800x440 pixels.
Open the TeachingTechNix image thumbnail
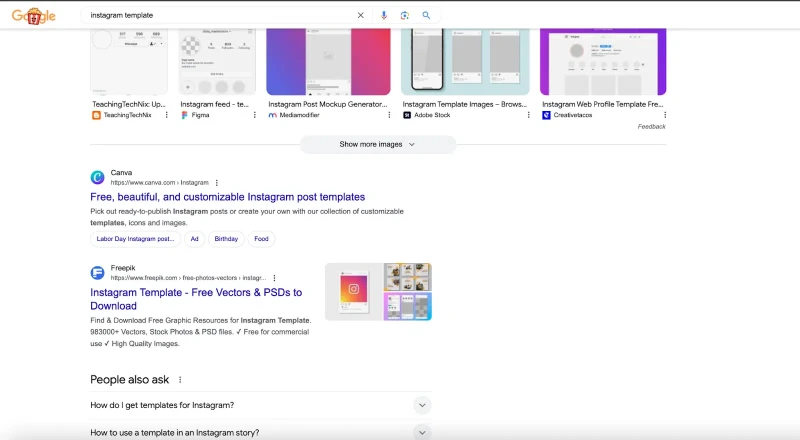click(129, 62)
